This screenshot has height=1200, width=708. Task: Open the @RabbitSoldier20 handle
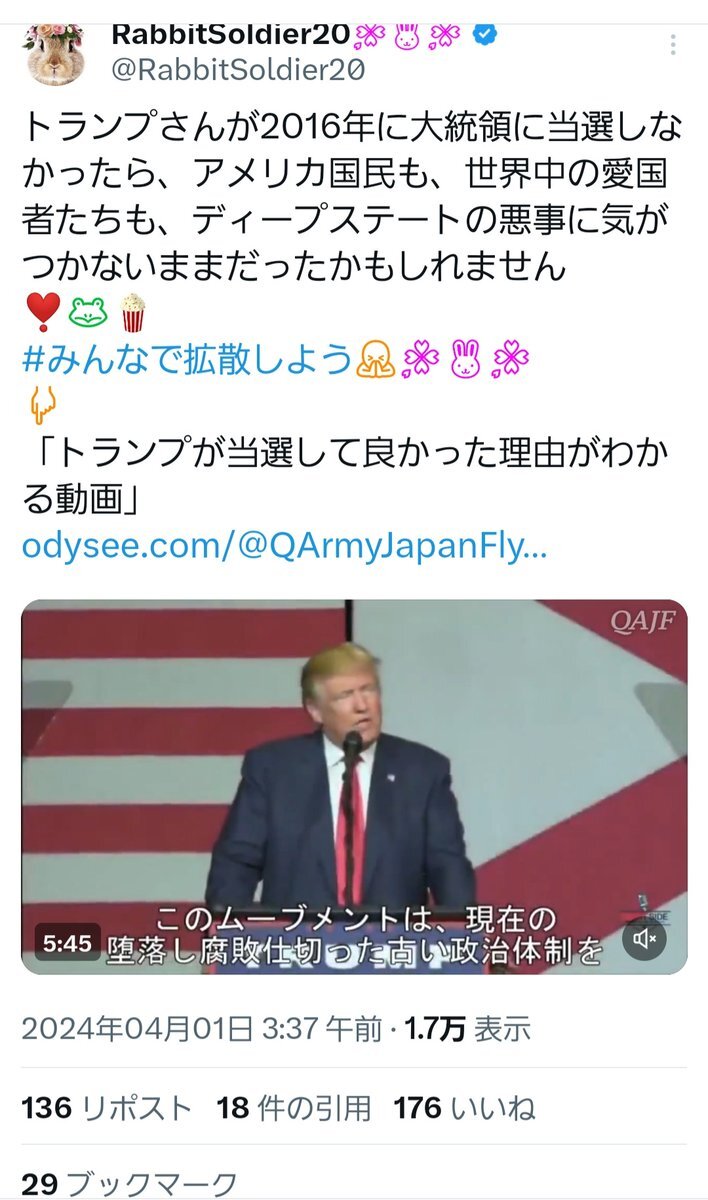click(237, 69)
